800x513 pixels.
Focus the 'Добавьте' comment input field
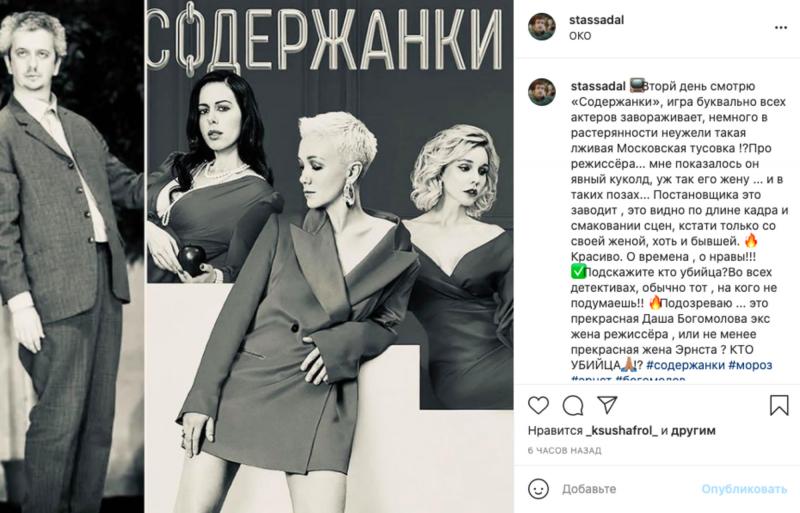coord(628,489)
